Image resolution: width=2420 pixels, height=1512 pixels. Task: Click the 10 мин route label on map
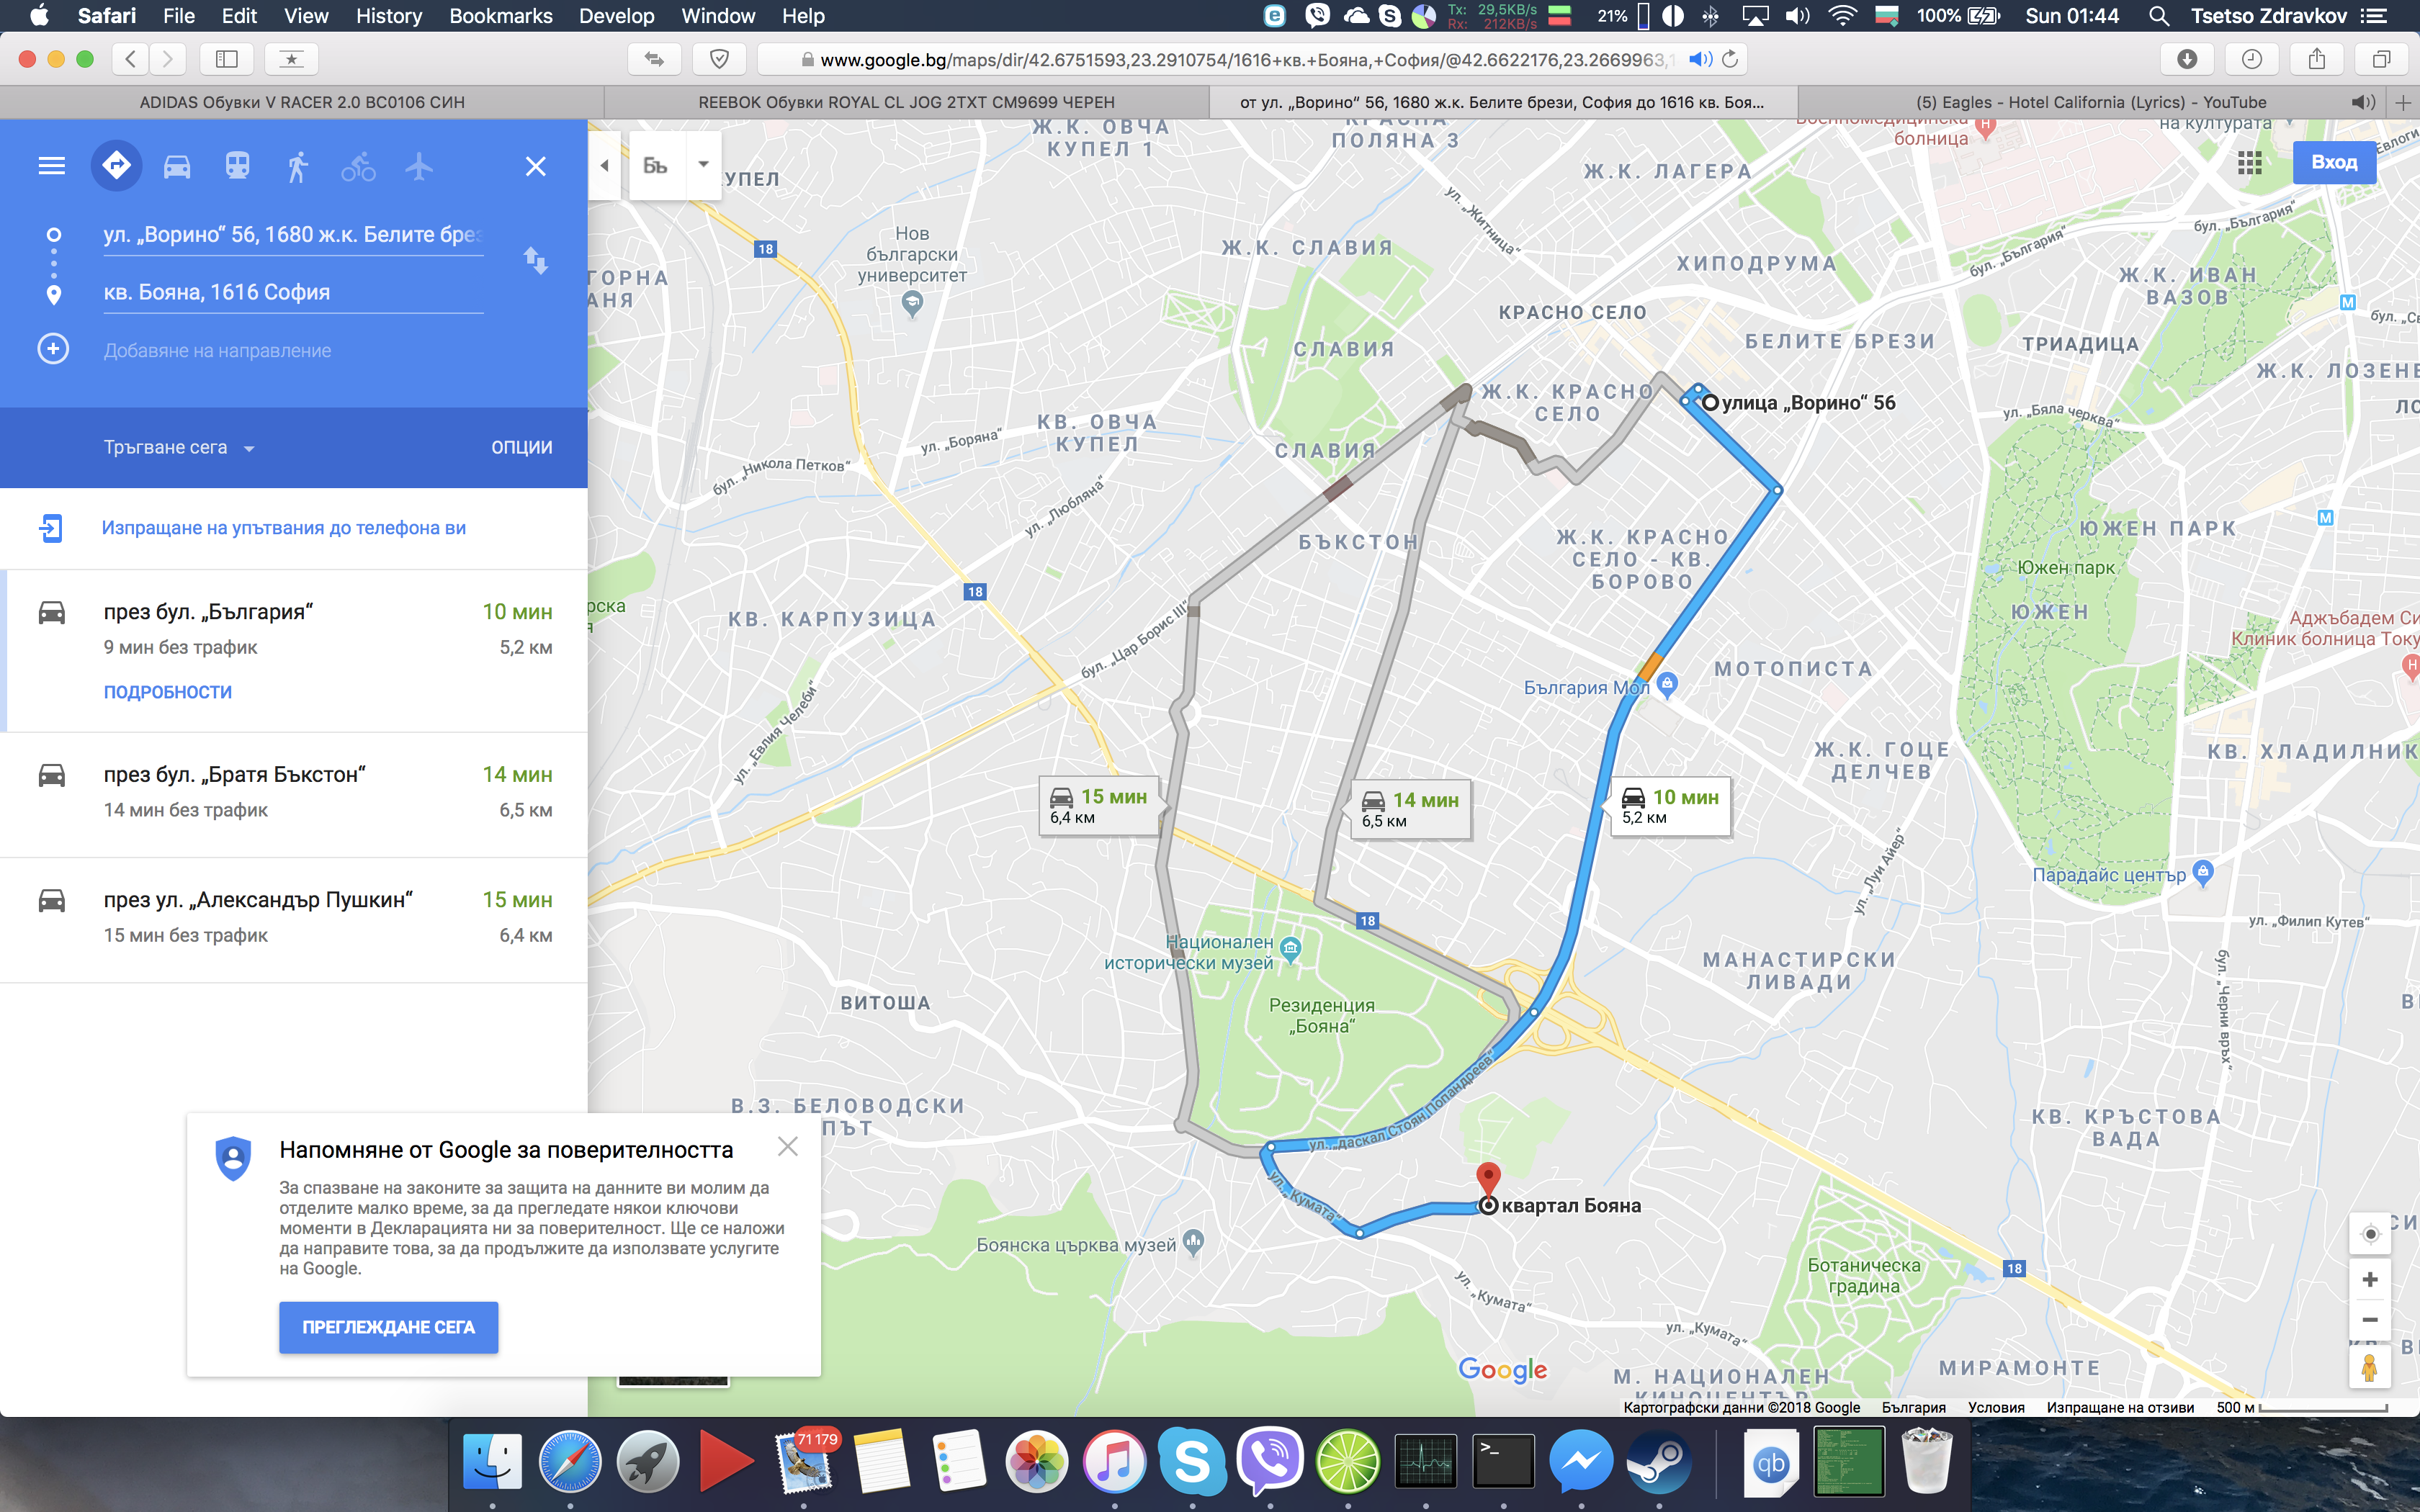(1670, 806)
